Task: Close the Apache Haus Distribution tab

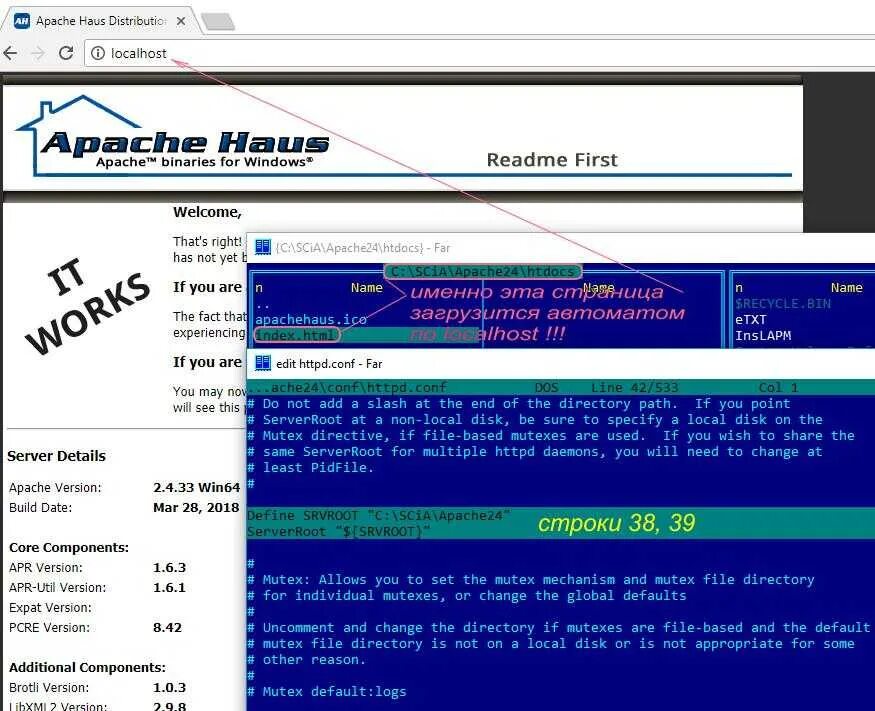Action: (181, 21)
